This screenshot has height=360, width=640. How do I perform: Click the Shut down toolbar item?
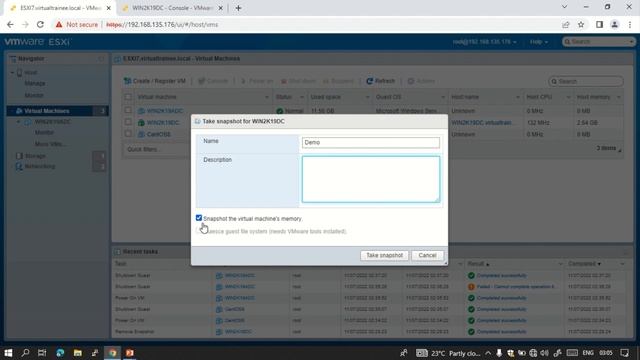(x=298, y=81)
